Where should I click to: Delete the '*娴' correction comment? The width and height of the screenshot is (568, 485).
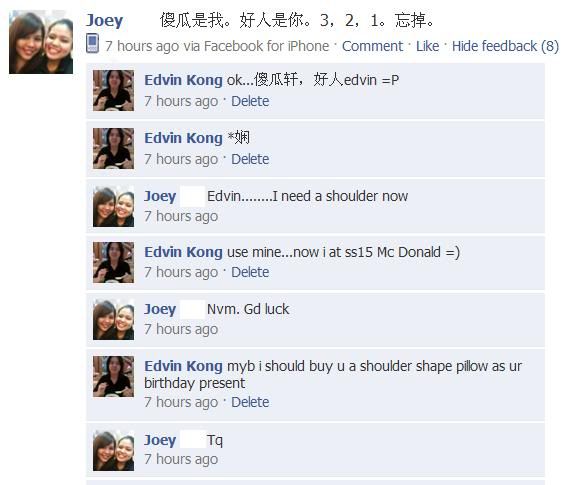[250, 159]
